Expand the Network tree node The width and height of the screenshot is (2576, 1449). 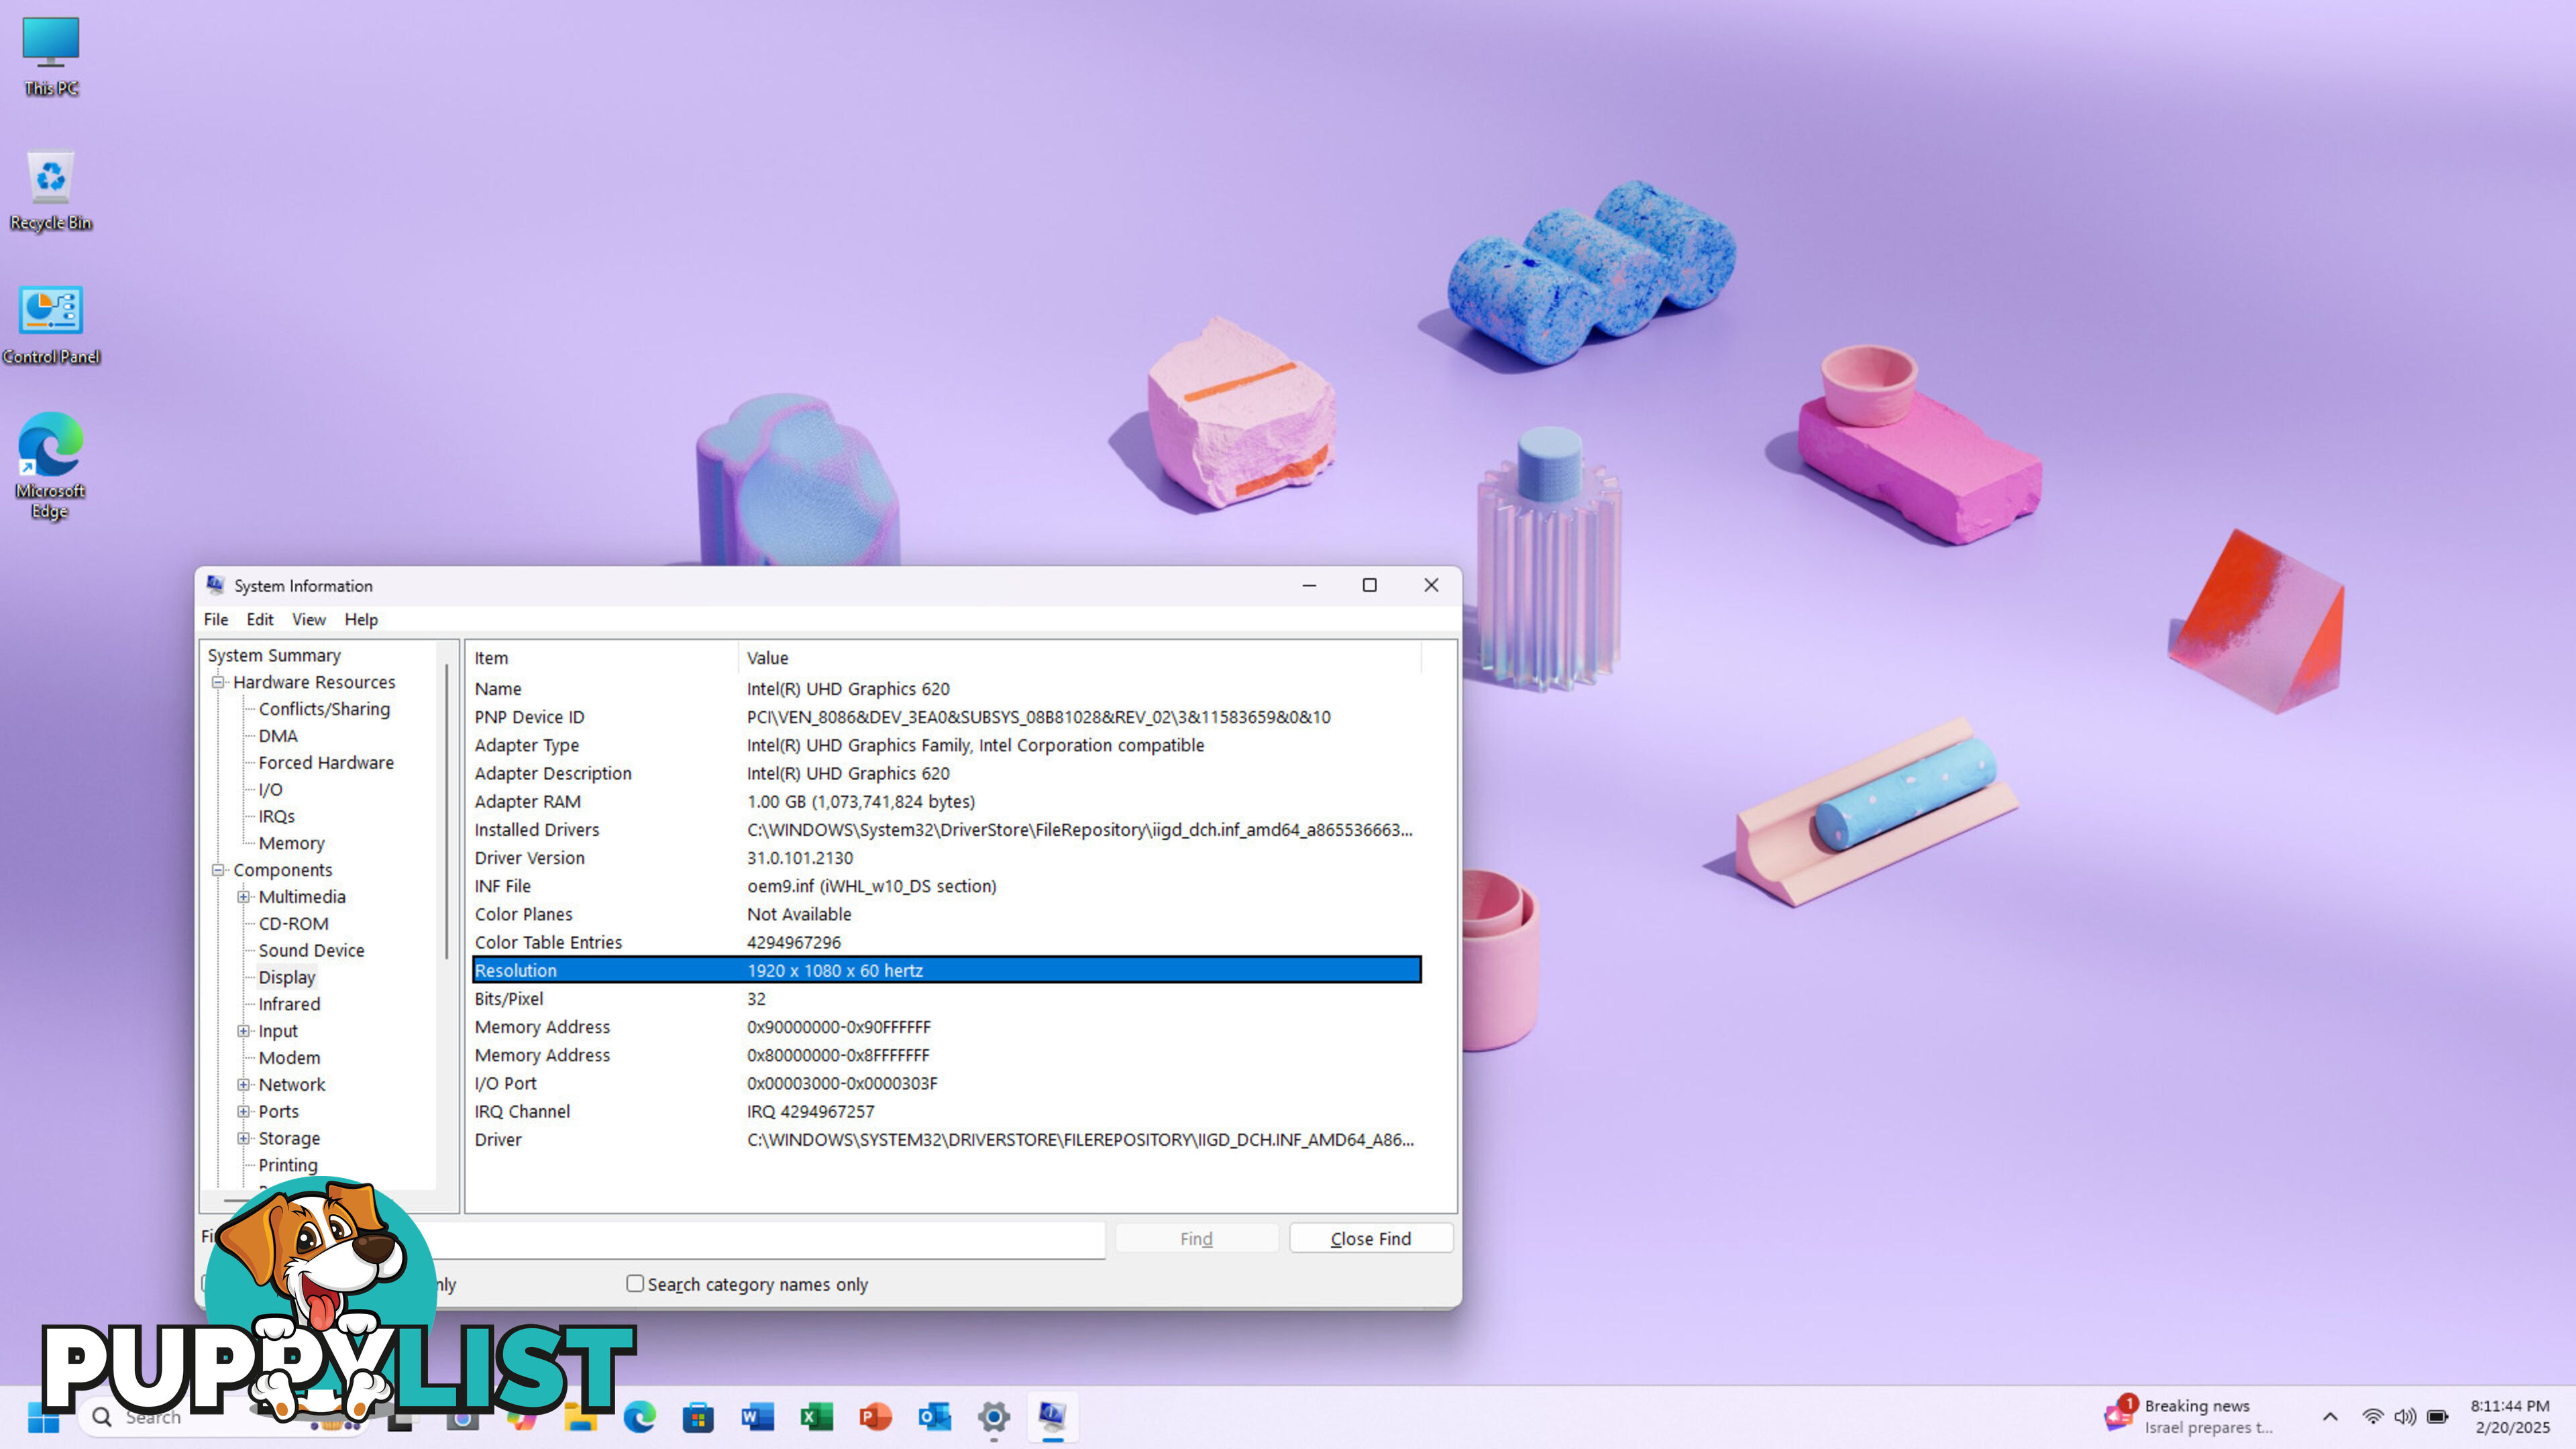(x=243, y=1084)
